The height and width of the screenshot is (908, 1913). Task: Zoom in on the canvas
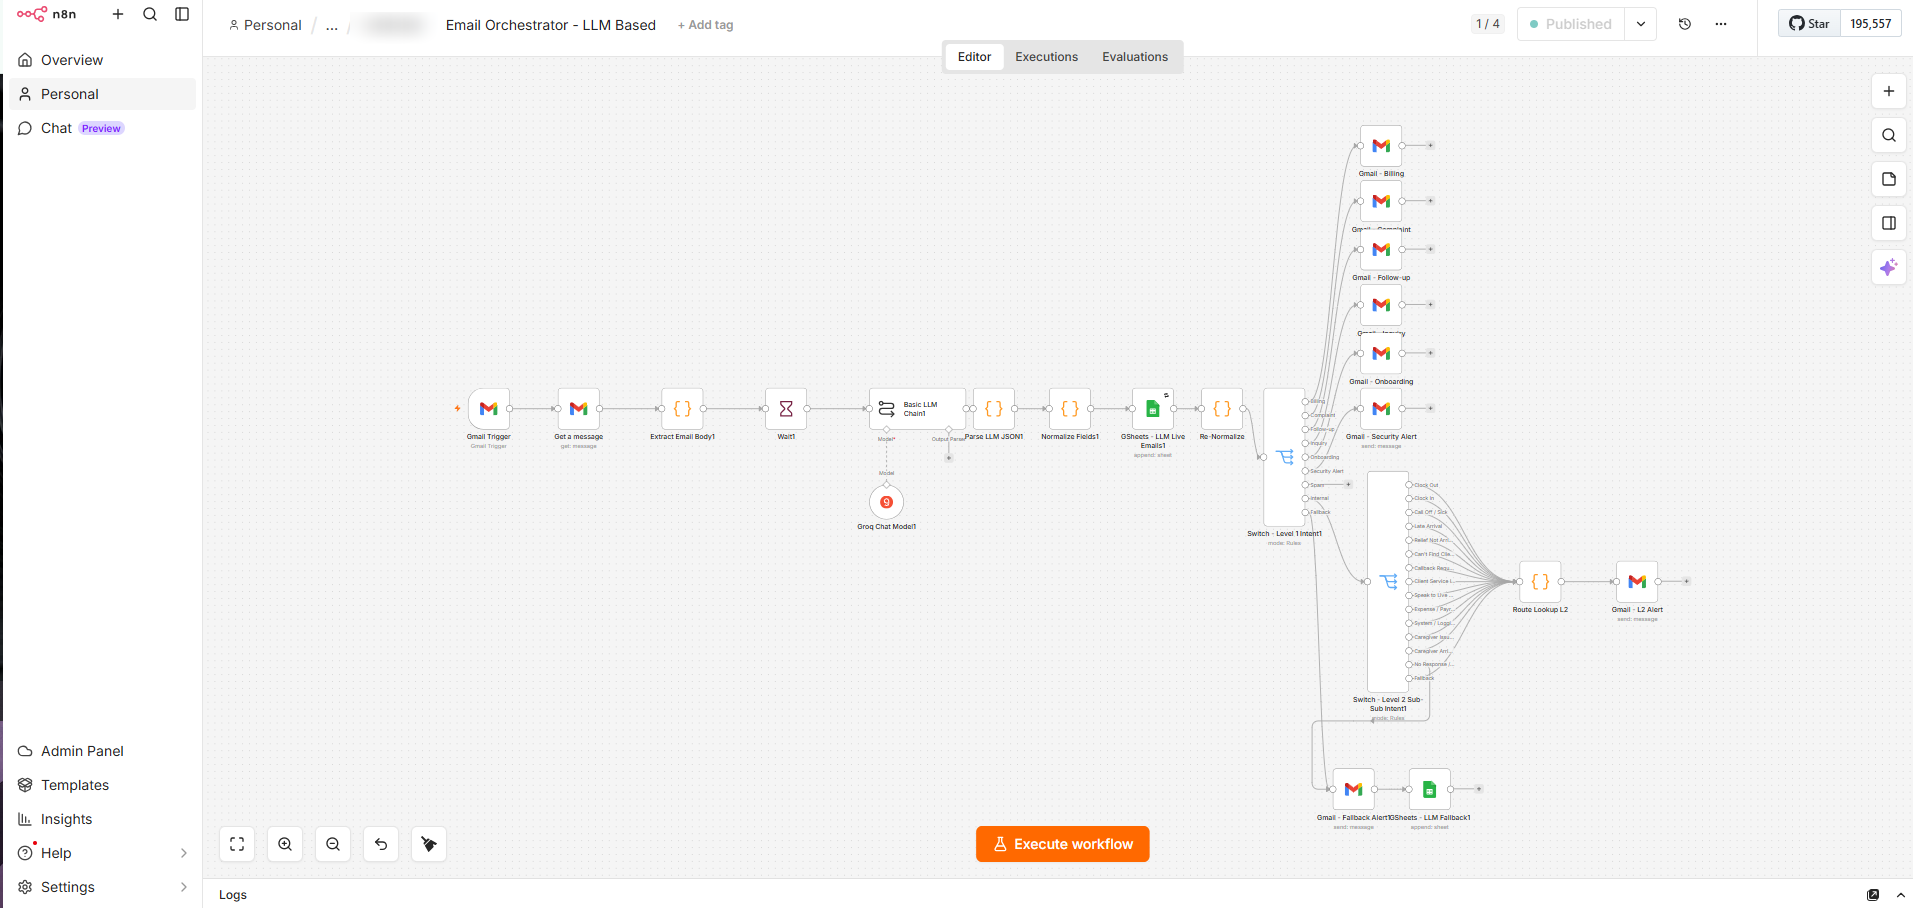tap(285, 844)
